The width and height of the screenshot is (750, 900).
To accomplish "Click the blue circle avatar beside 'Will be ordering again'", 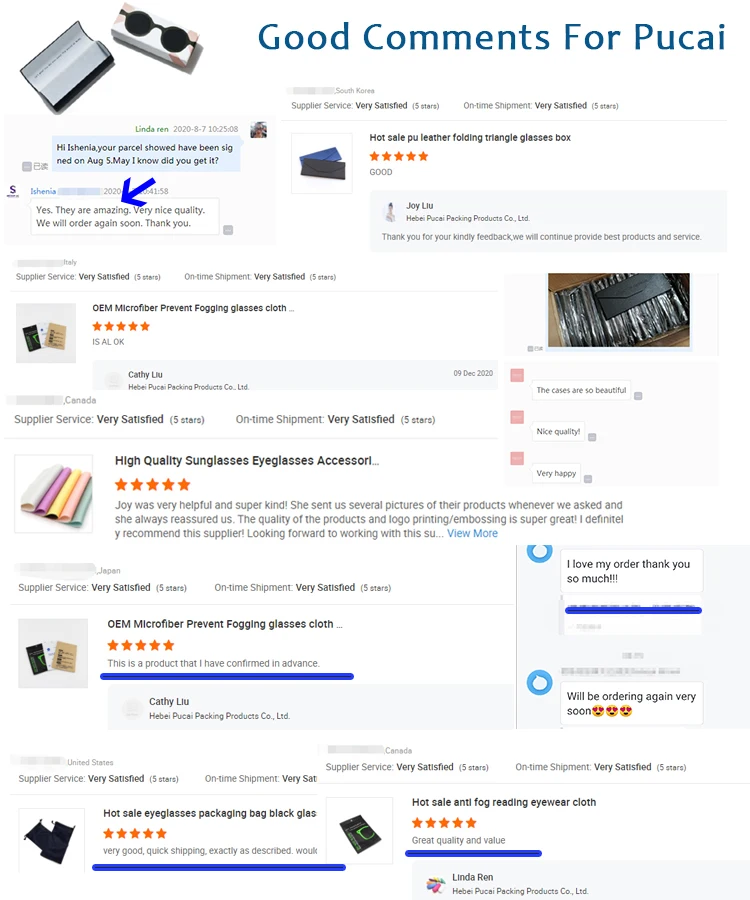I will coord(539,682).
